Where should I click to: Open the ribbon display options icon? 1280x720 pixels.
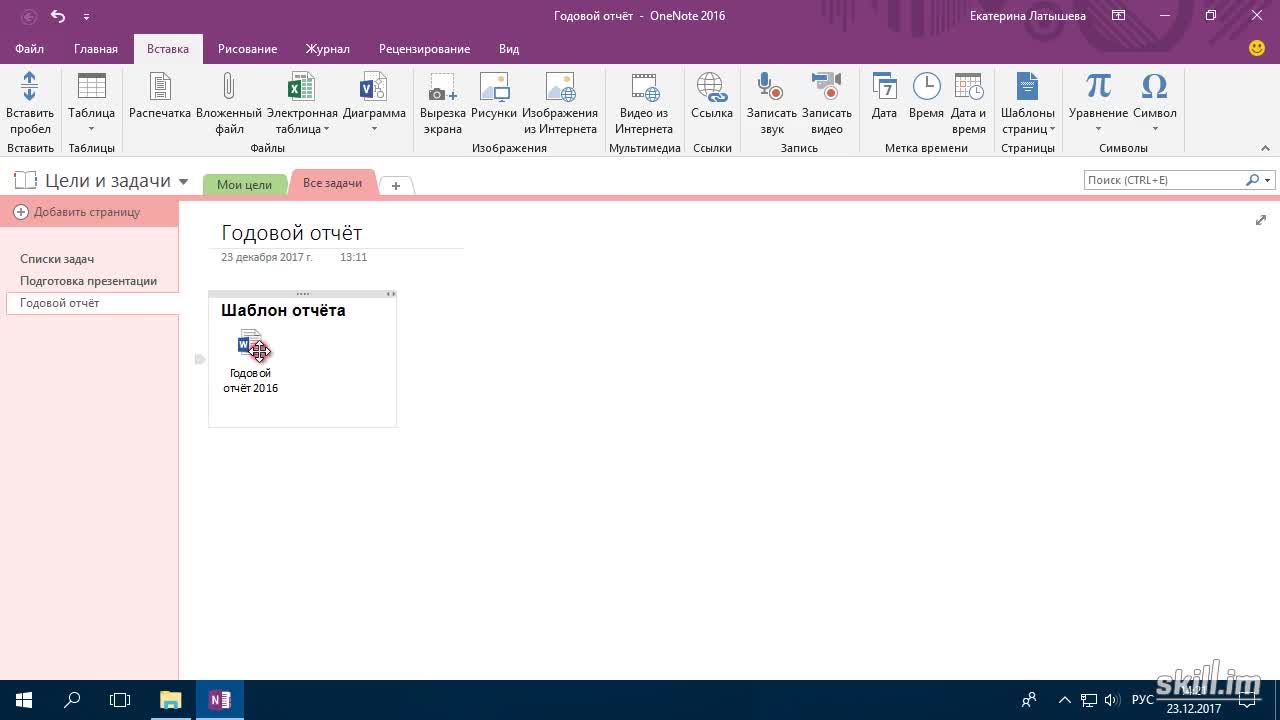pos(1119,16)
